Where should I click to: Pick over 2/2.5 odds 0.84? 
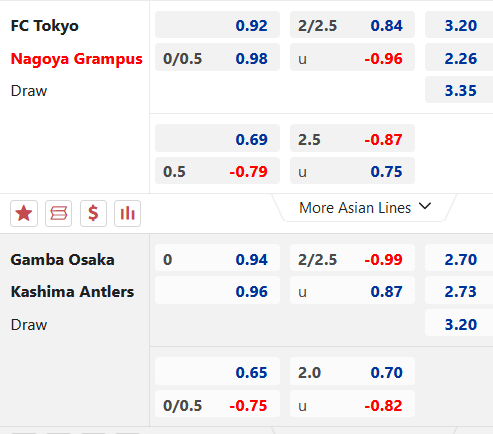[352, 25]
